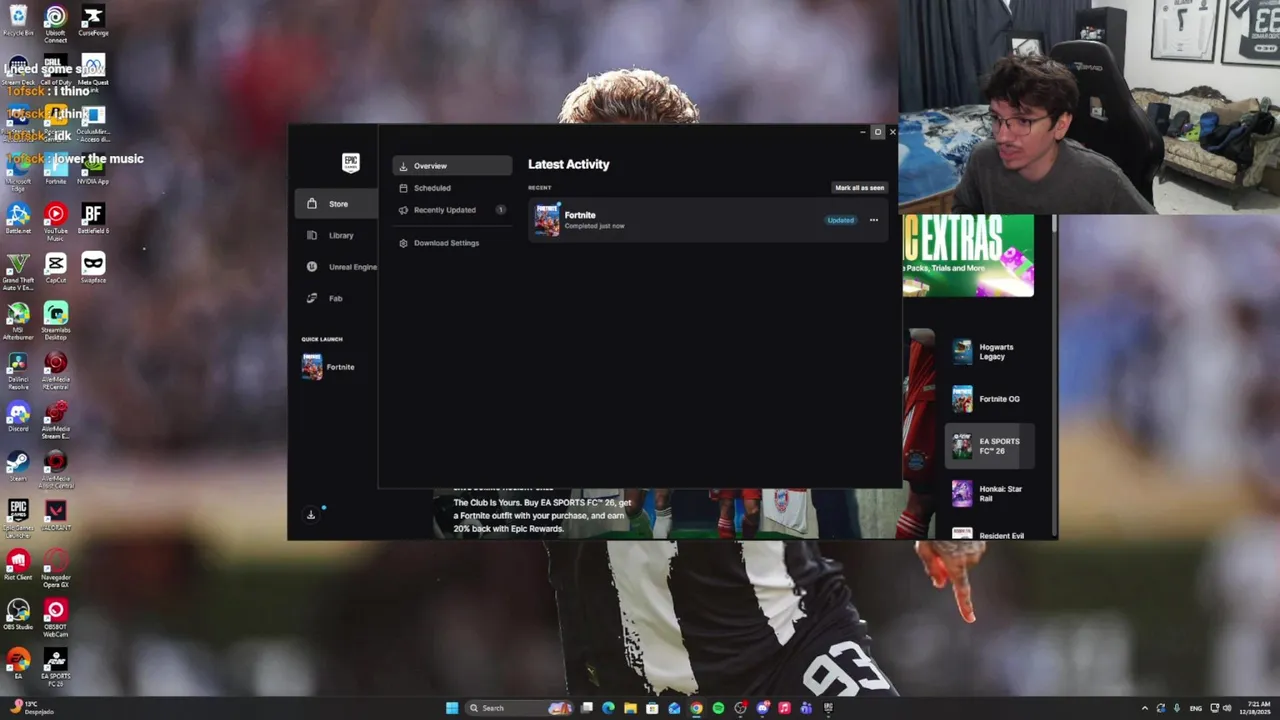Open Ubisoft Connect desktop icon
The width and height of the screenshot is (1280, 720).
coord(56,24)
